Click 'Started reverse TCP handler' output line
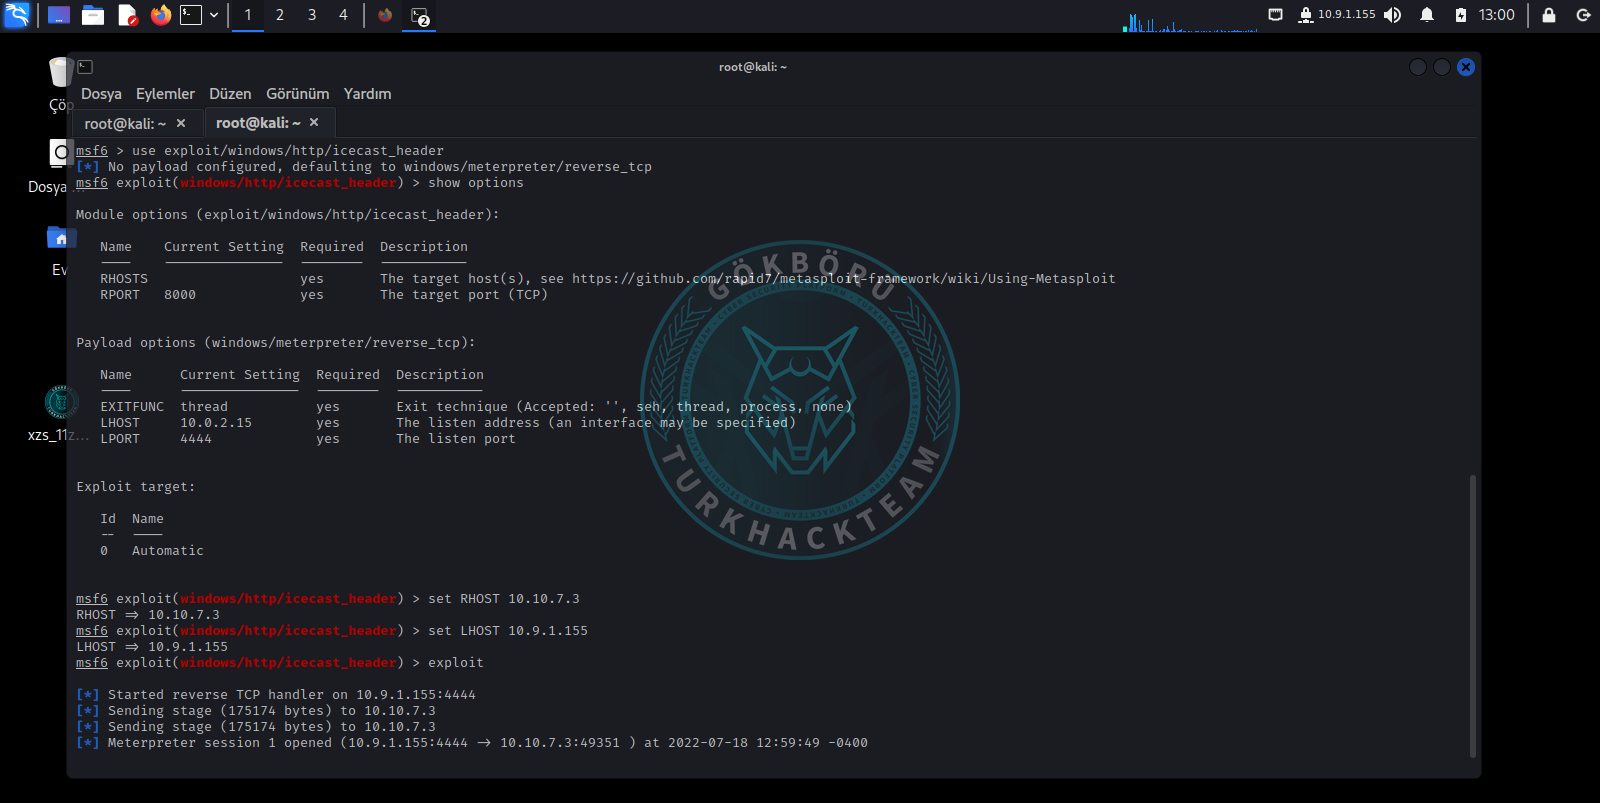The width and height of the screenshot is (1600, 803). point(276,695)
